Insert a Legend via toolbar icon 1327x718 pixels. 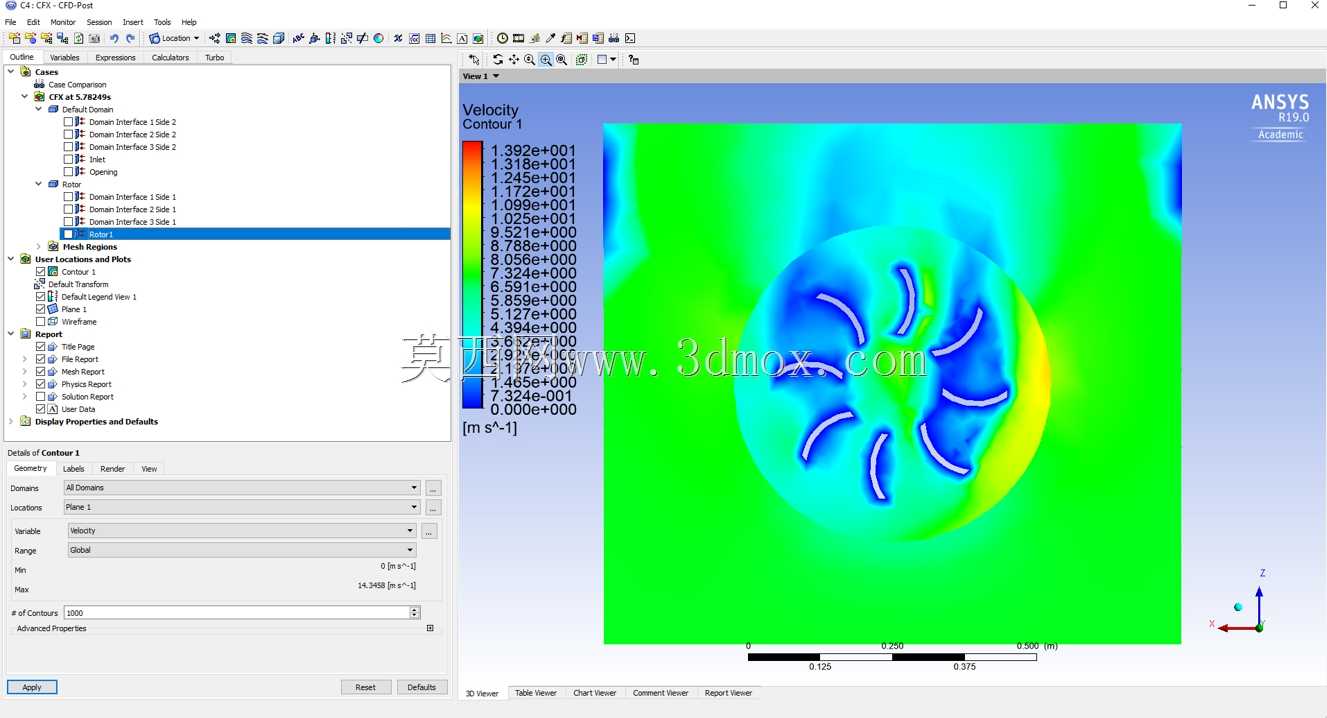coord(330,38)
